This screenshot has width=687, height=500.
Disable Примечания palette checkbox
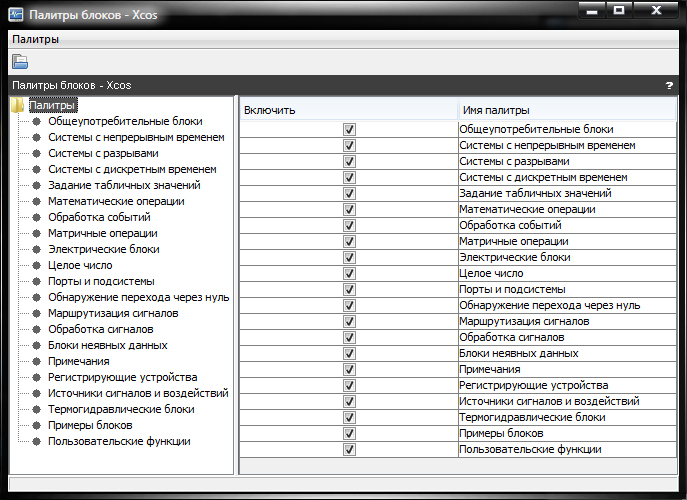point(349,369)
